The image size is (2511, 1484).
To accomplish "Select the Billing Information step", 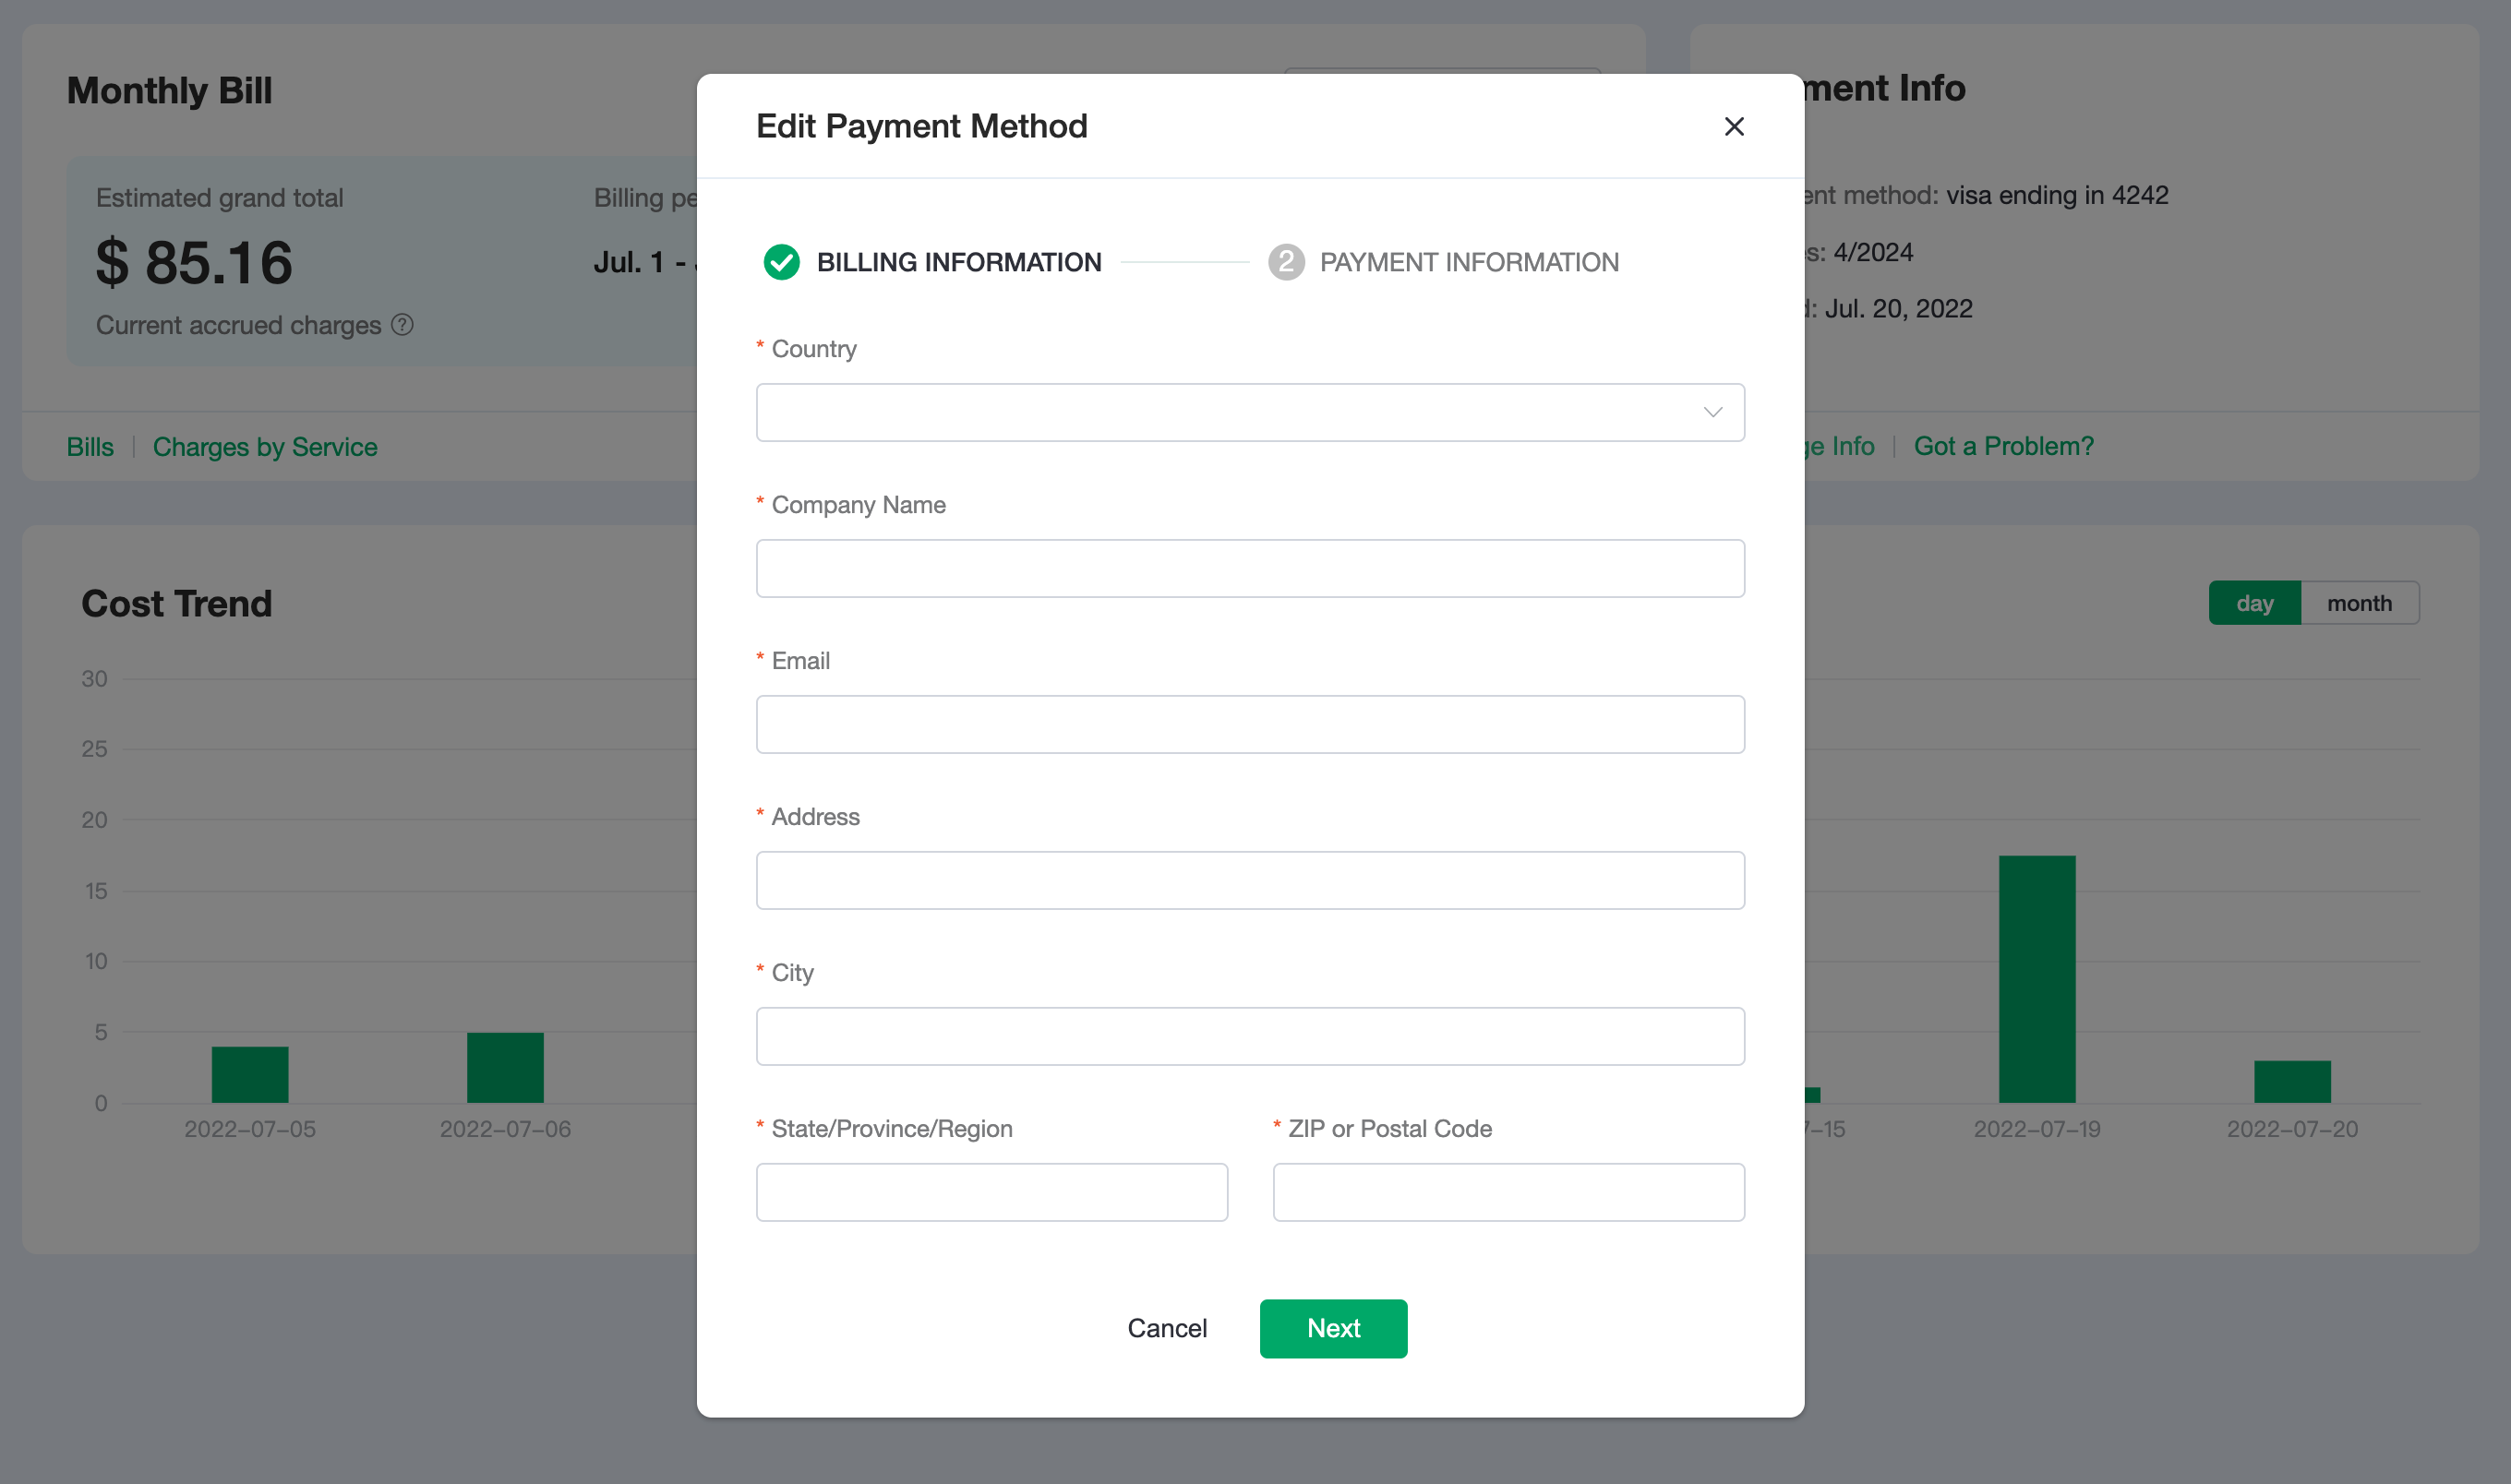I will pos(958,262).
